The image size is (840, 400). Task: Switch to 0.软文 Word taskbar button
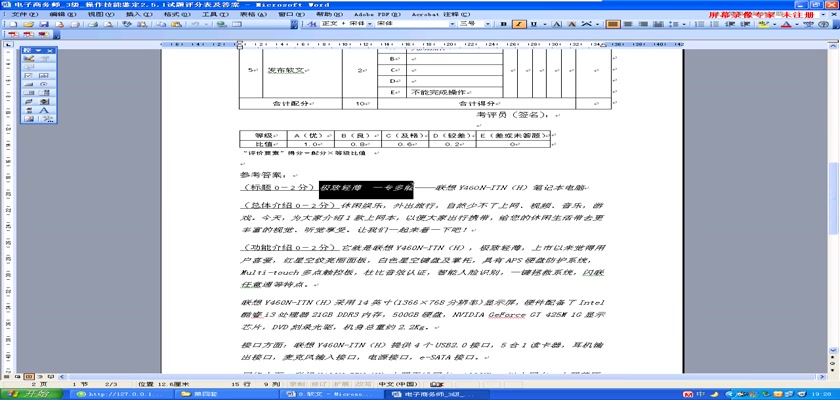click(331, 394)
